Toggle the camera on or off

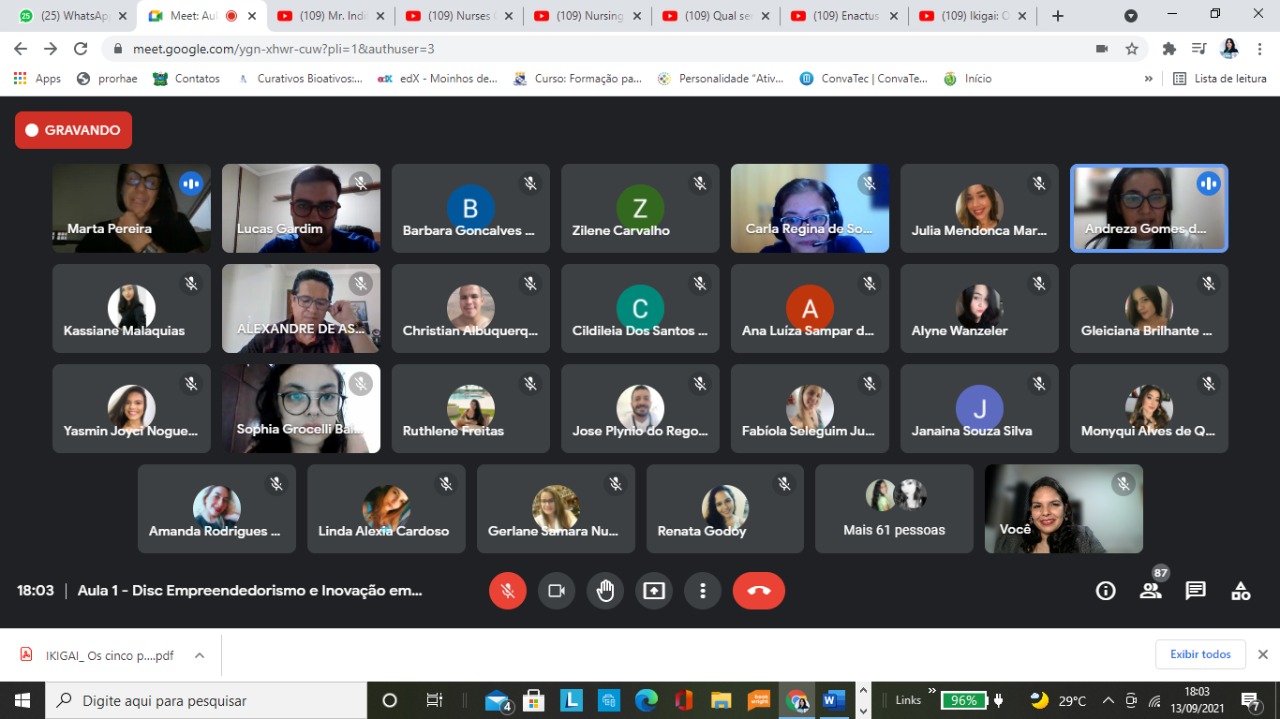[x=556, y=591]
